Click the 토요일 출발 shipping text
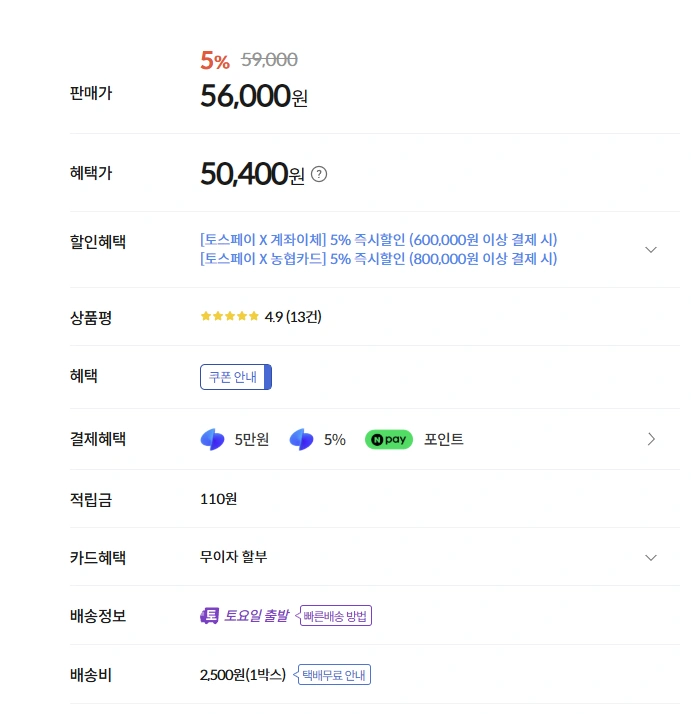The height and width of the screenshot is (714, 691). click(x=256, y=616)
